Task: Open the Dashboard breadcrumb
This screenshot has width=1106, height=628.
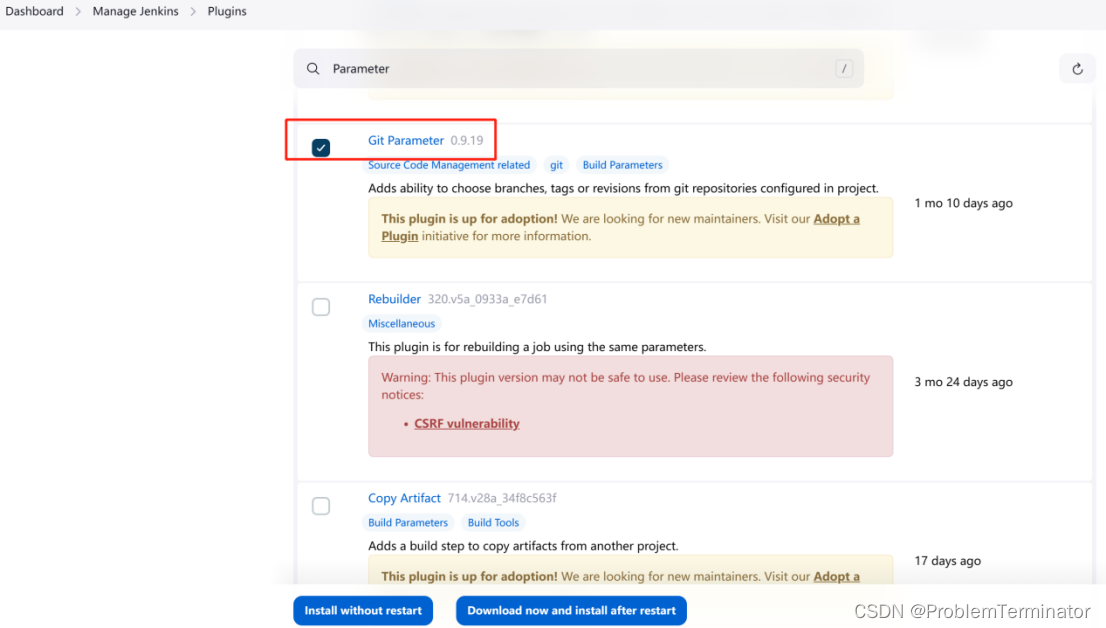Action: [x=35, y=11]
